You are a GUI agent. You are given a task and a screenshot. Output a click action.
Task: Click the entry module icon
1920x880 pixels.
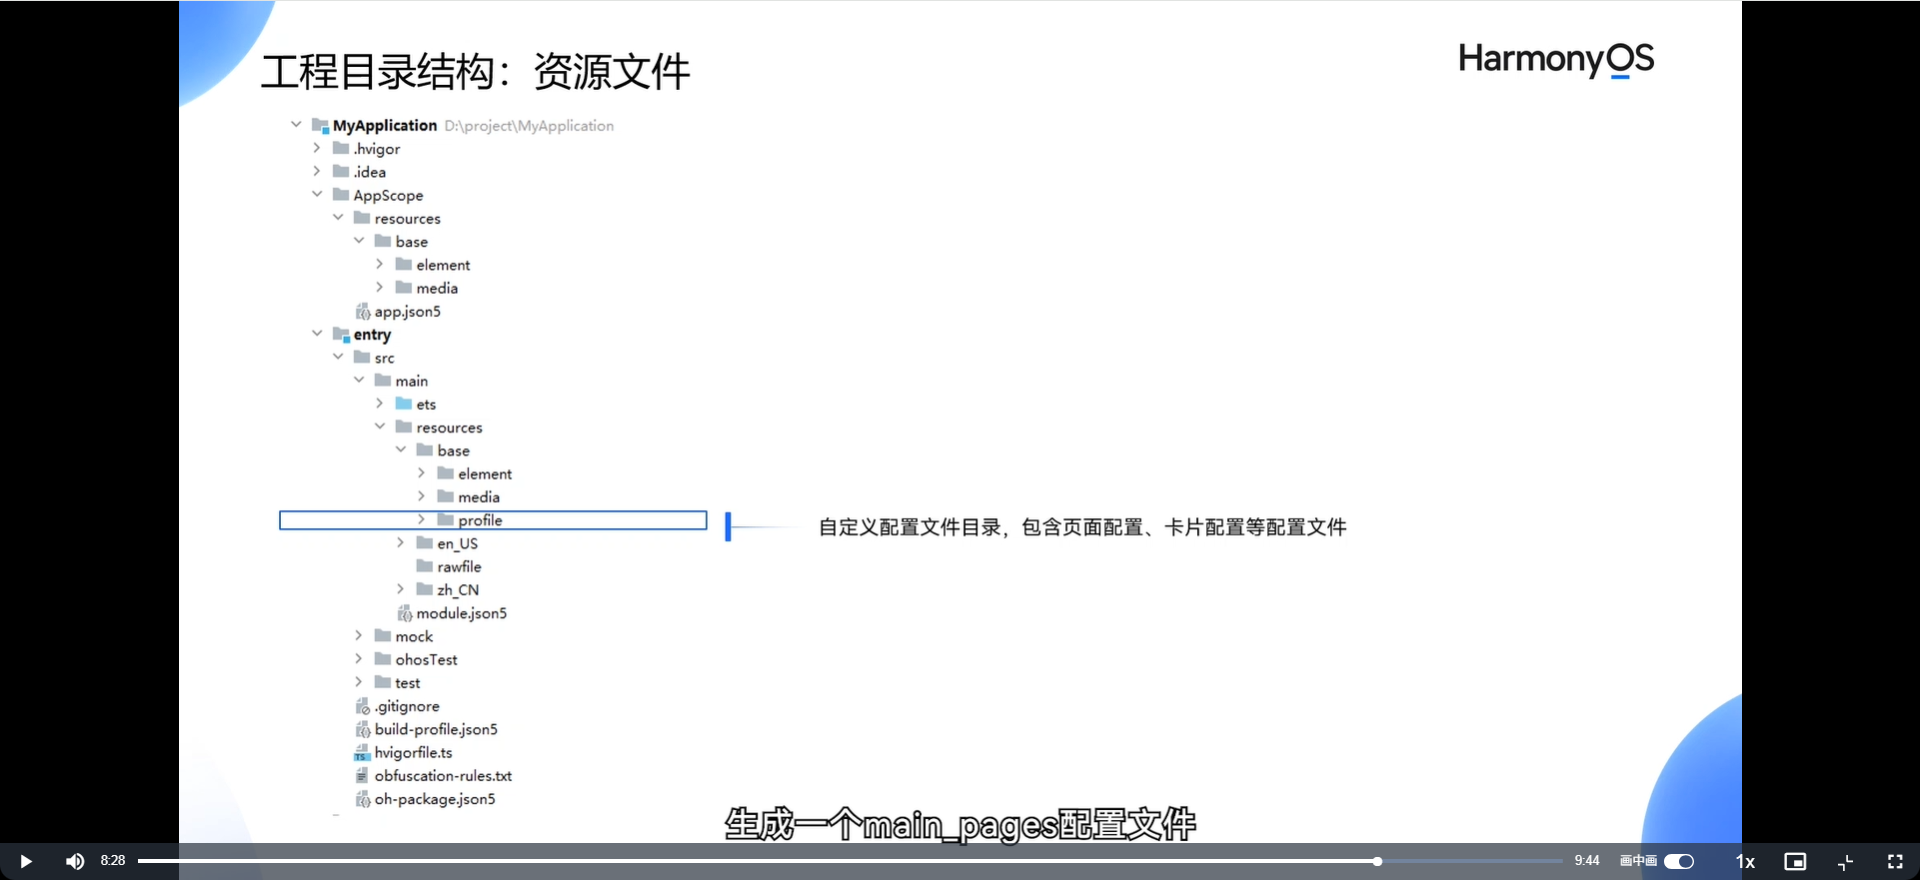(341, 334)
